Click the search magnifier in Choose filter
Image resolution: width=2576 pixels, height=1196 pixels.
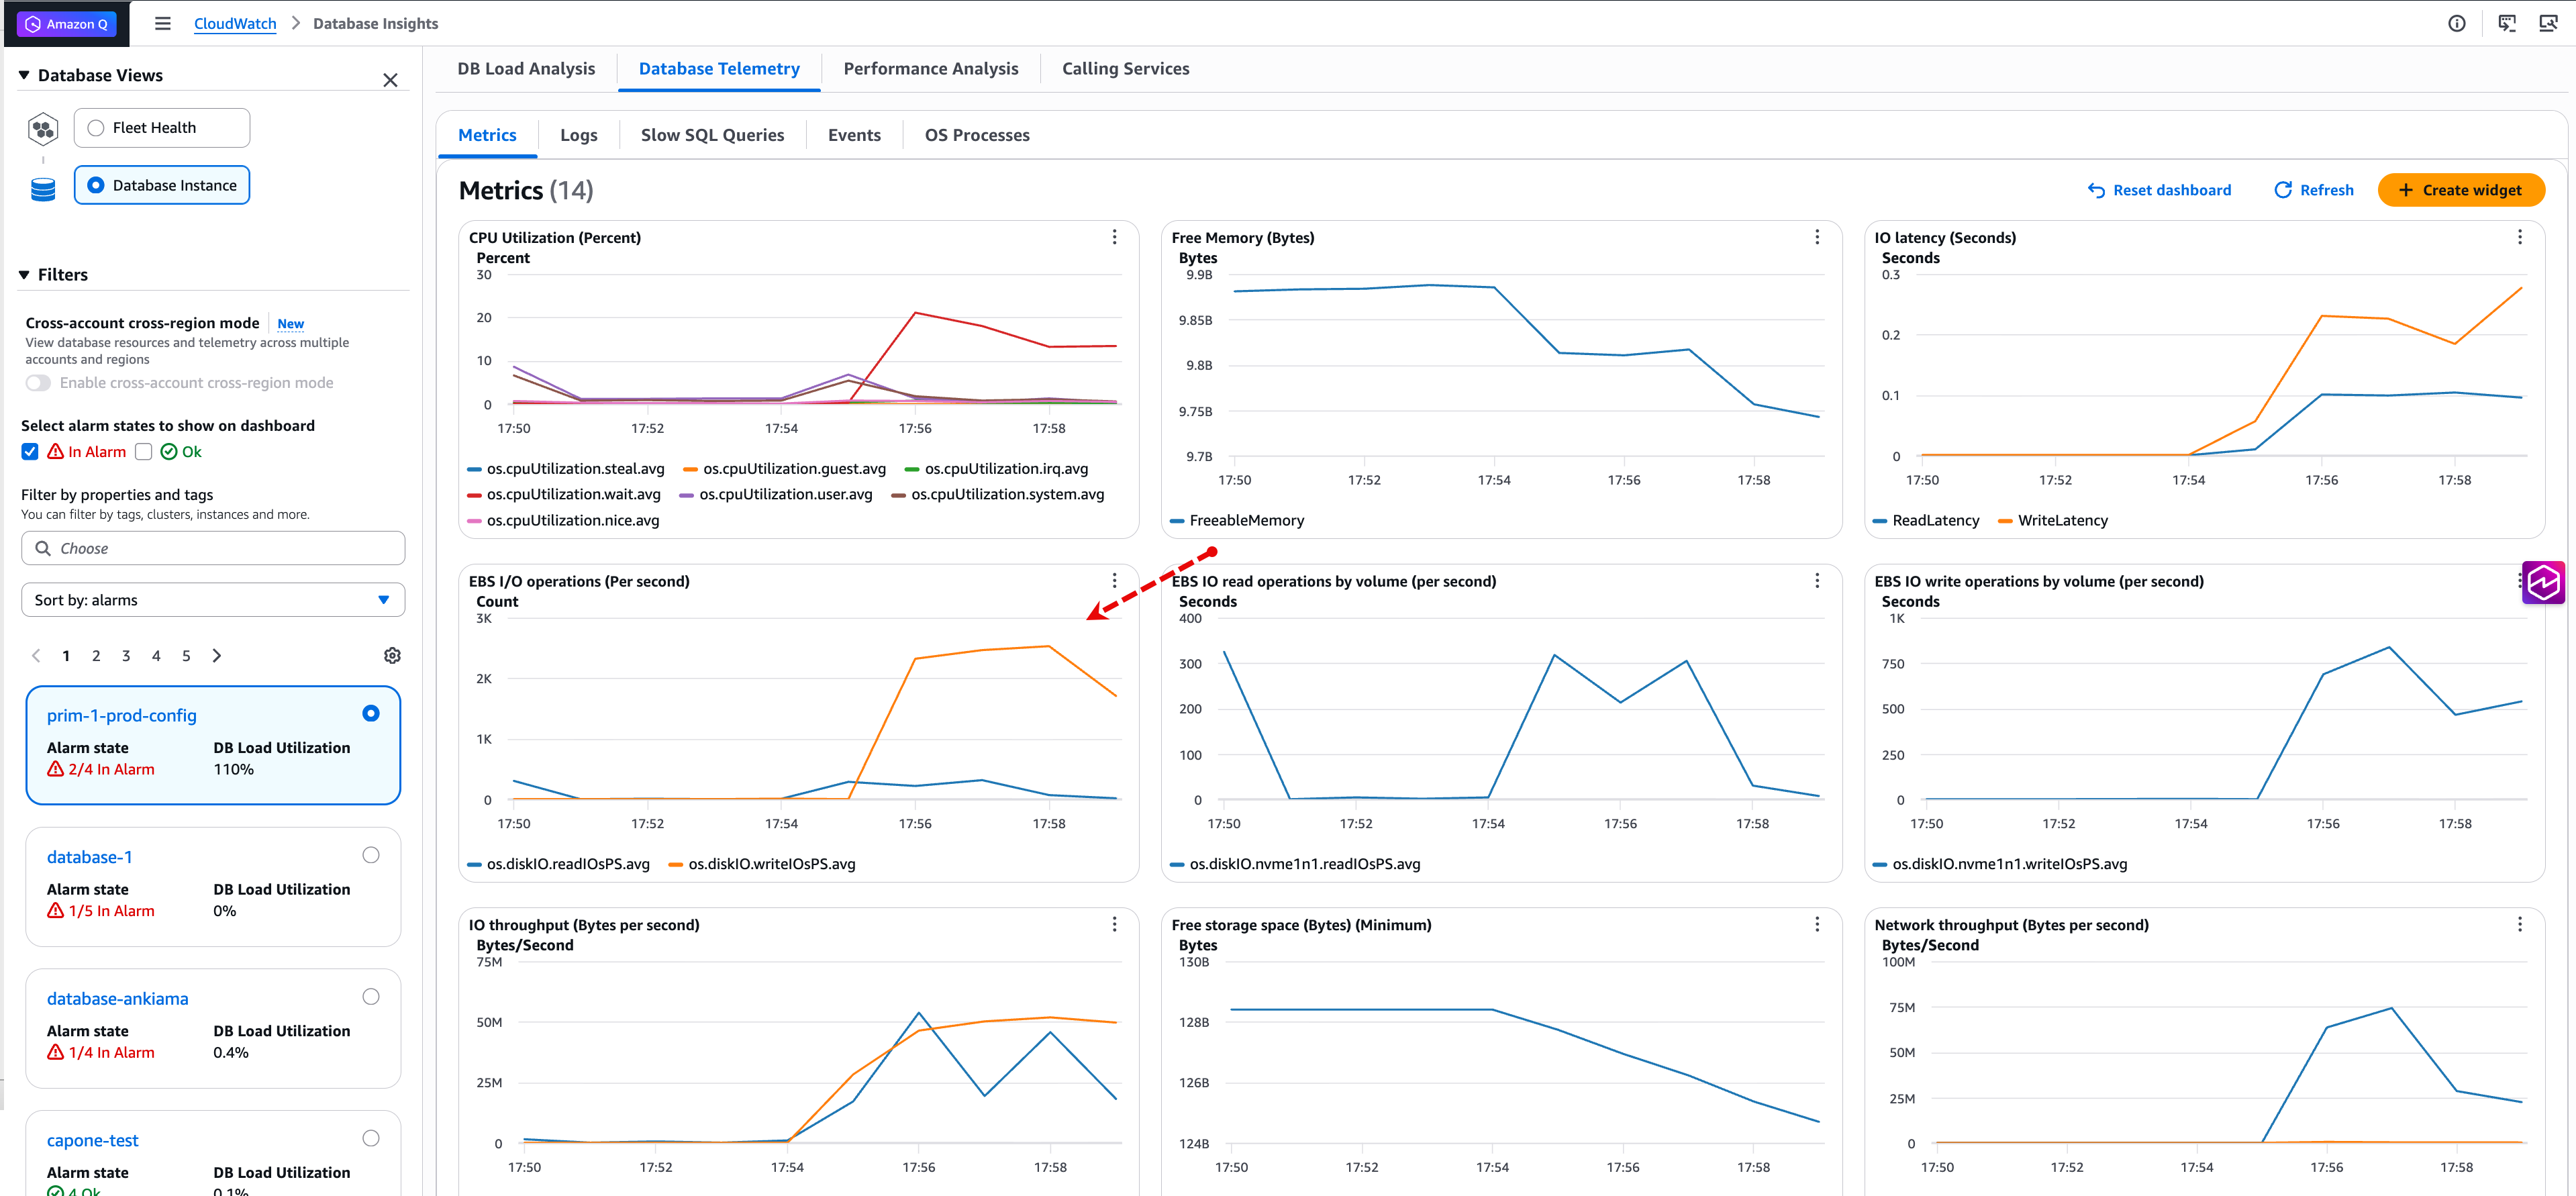pyautogui.click(x=43, y=548)
